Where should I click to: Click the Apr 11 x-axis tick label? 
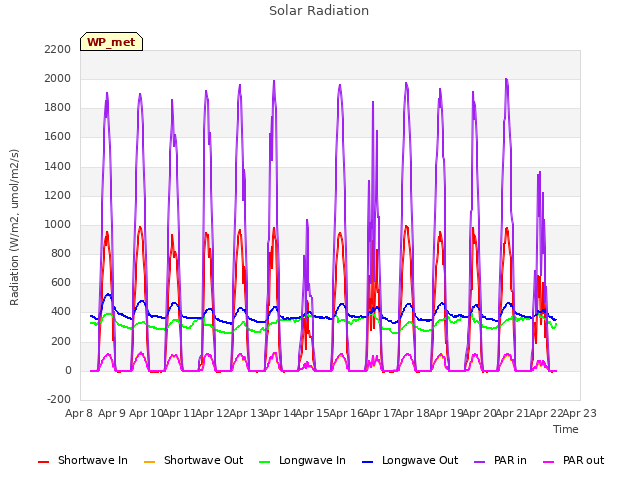pyautogui.click(x=179, y=413)
